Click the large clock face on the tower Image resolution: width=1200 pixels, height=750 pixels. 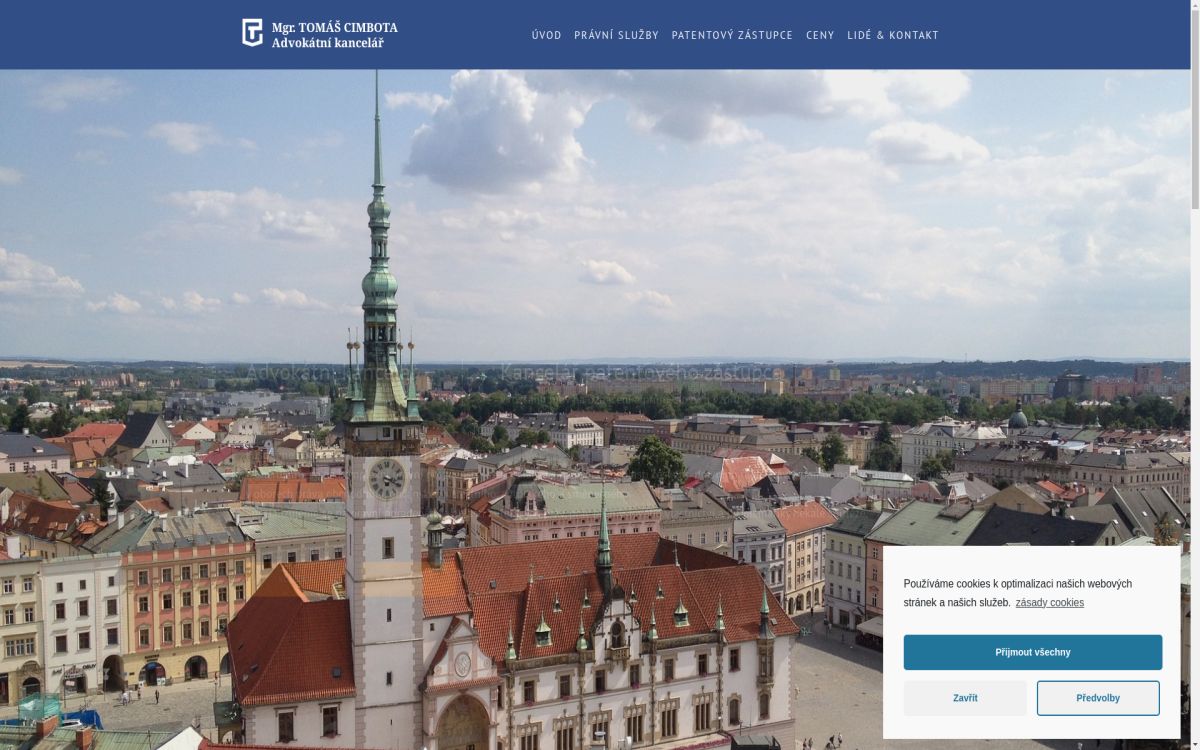click(x=386, y=479)
